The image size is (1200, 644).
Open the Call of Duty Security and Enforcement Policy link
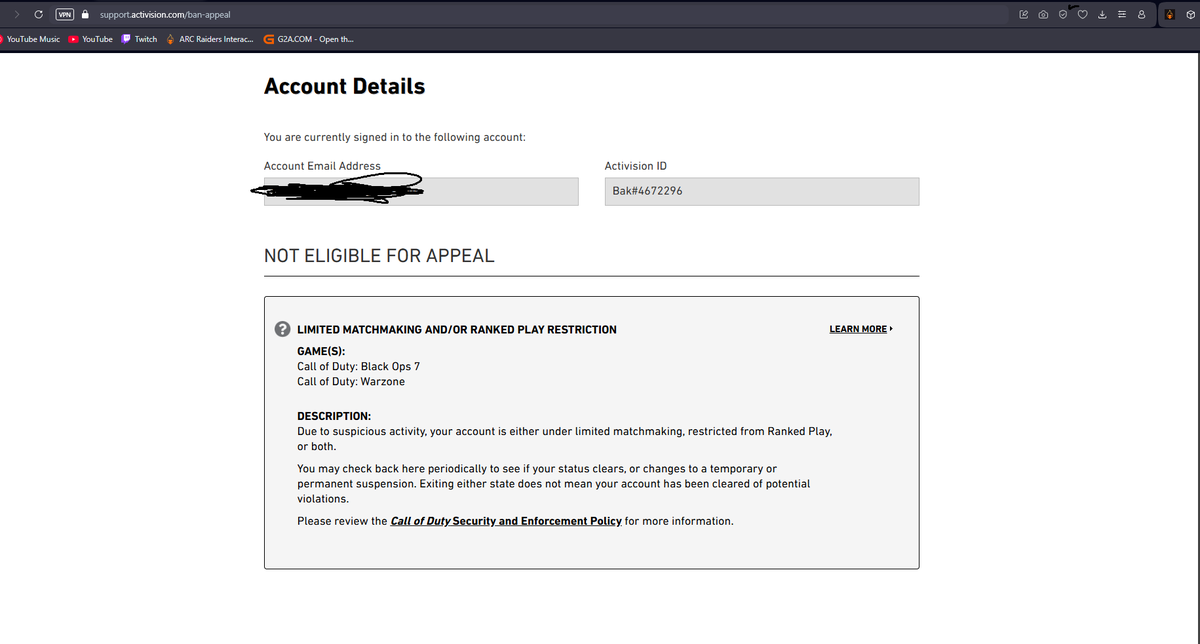click(506, 521)
